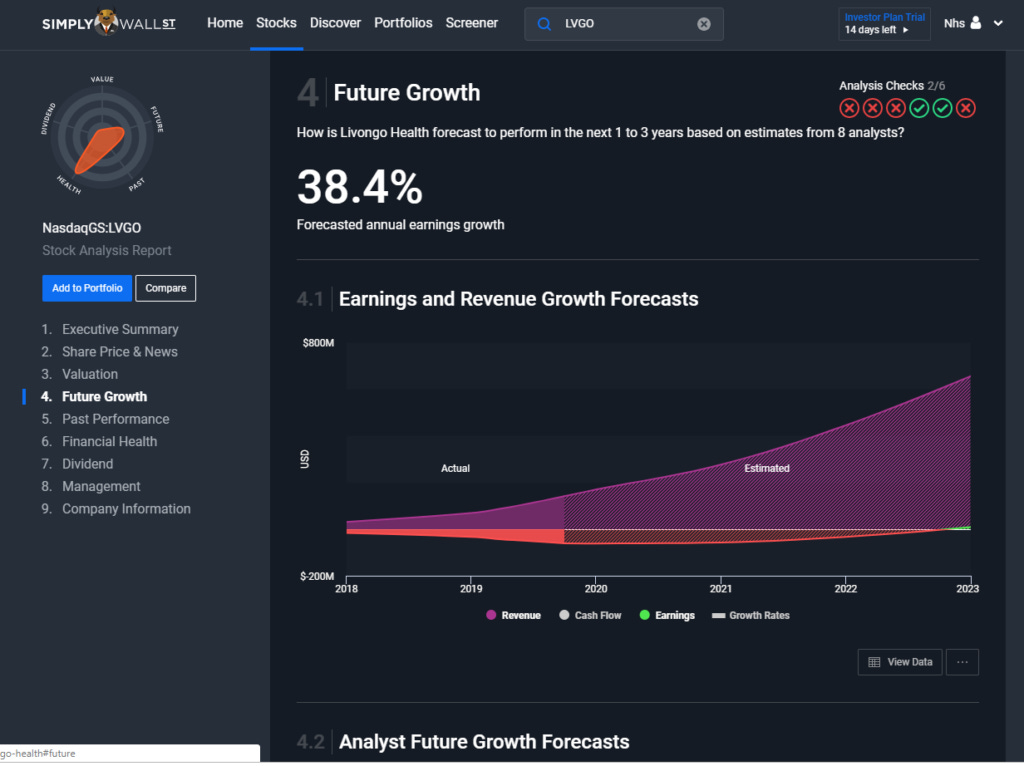1024x766 pixels.
Task: Click the Analysis Checks 2/6 label
Action: (891, 86)
